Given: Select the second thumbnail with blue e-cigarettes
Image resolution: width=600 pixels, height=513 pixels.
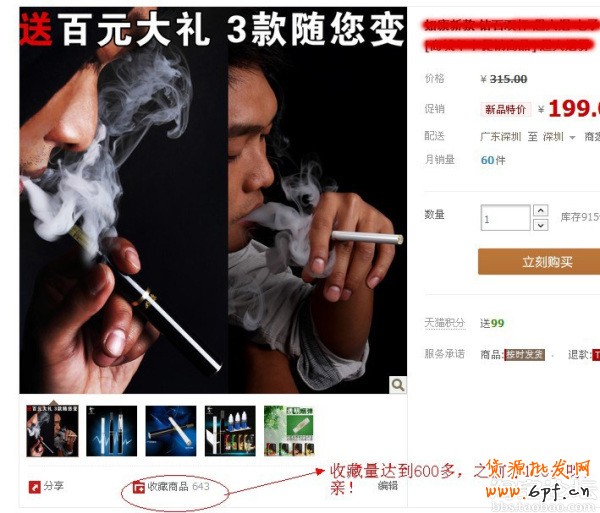Looking at the screenshot, I should [x=111, y=431].
